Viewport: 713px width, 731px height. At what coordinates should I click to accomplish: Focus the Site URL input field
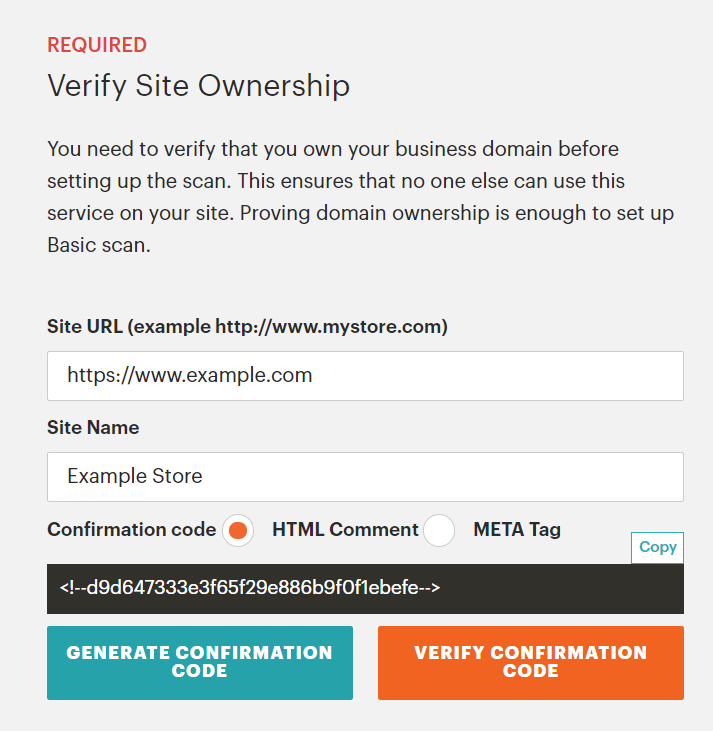(365, 376)
